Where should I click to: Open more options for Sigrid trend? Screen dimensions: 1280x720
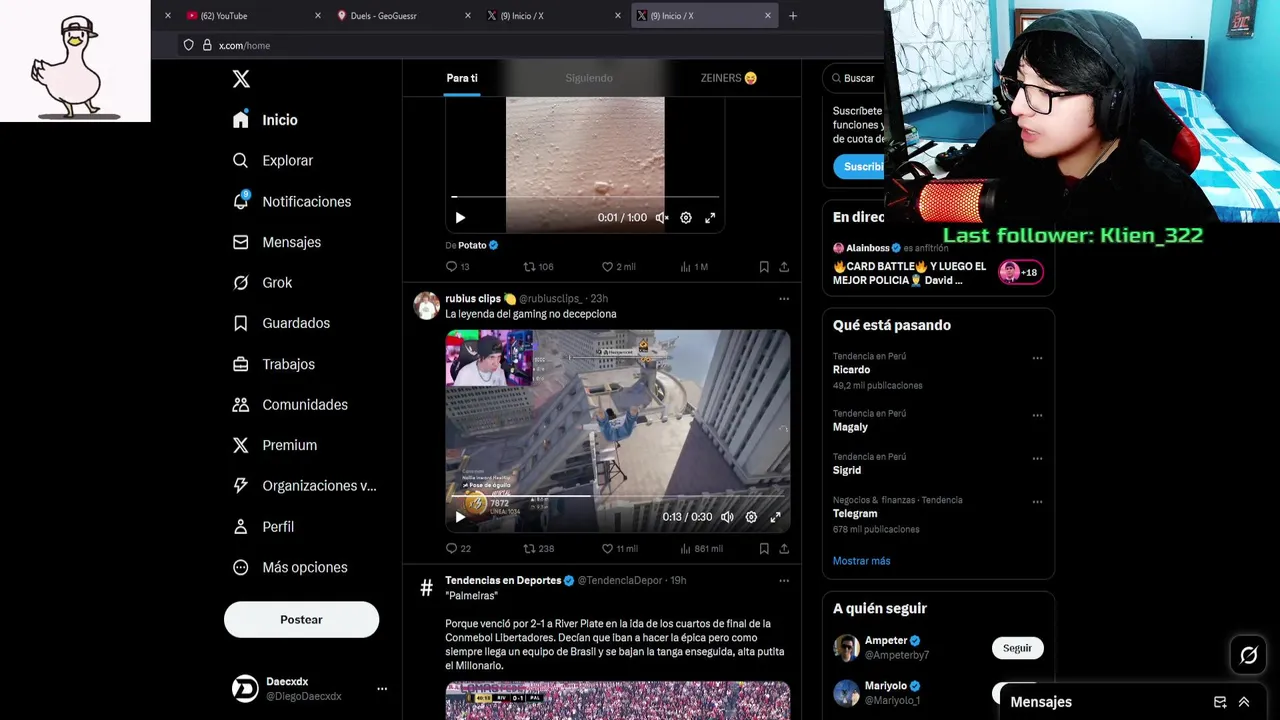click(1037, 458)
